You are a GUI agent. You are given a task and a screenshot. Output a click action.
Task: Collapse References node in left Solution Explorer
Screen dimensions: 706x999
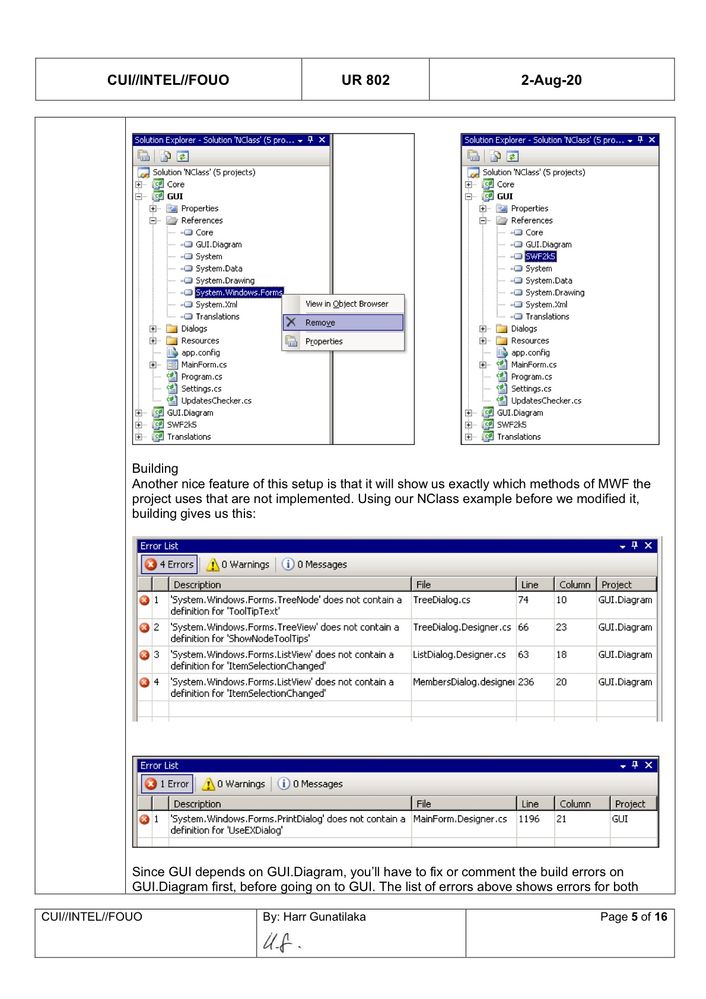[153, 220]
